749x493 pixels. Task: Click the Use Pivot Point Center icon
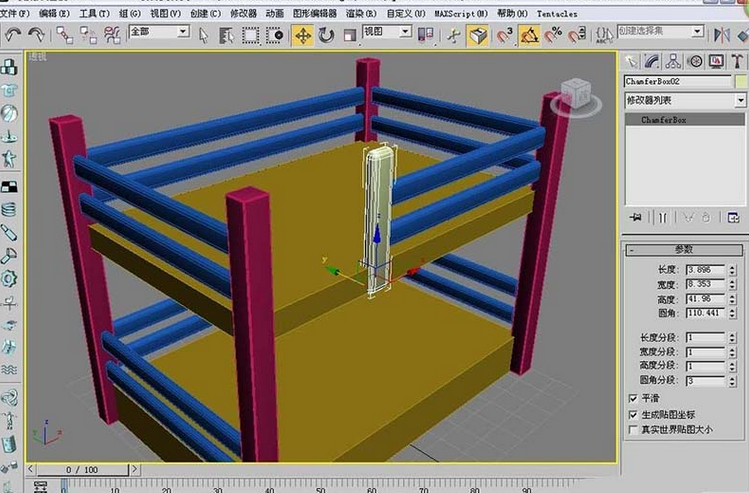[x=426, y=35]
